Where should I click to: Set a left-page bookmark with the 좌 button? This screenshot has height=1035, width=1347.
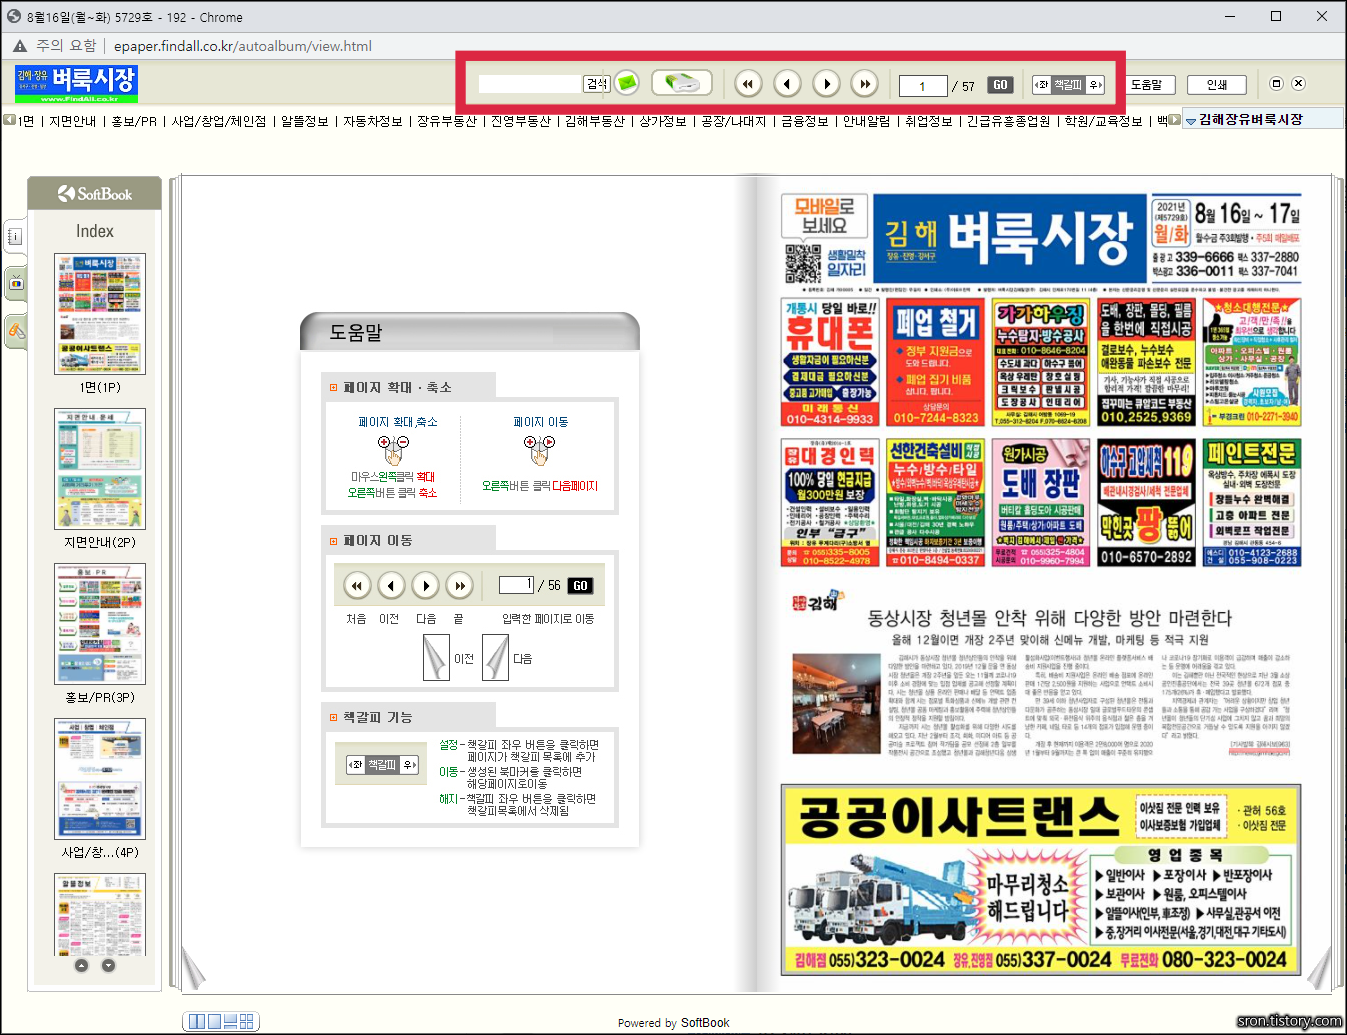pyautogui.click(x=1042, y=85)
